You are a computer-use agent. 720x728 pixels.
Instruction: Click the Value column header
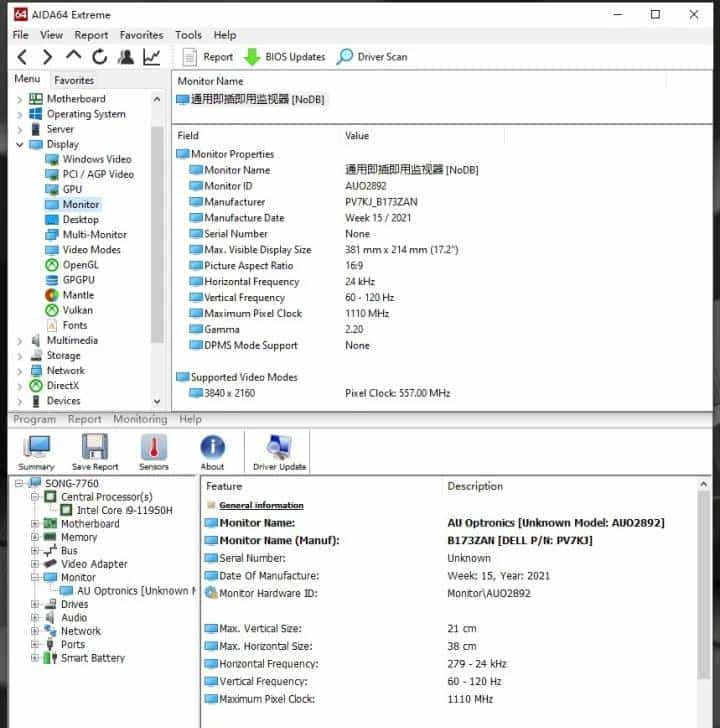(x=357, y=136)
